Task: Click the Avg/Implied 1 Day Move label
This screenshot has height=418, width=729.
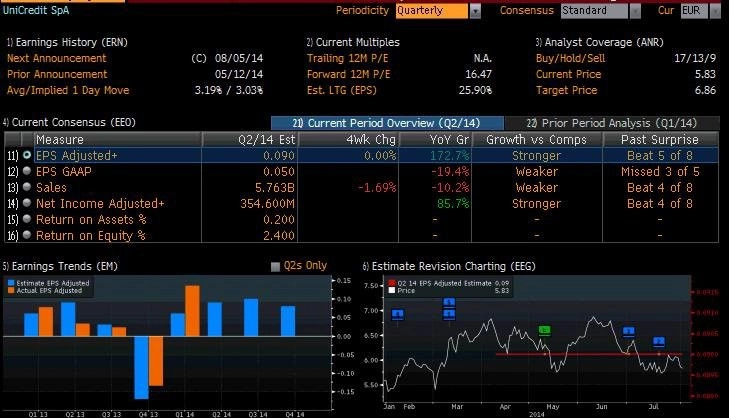Action: click(68, 90)
